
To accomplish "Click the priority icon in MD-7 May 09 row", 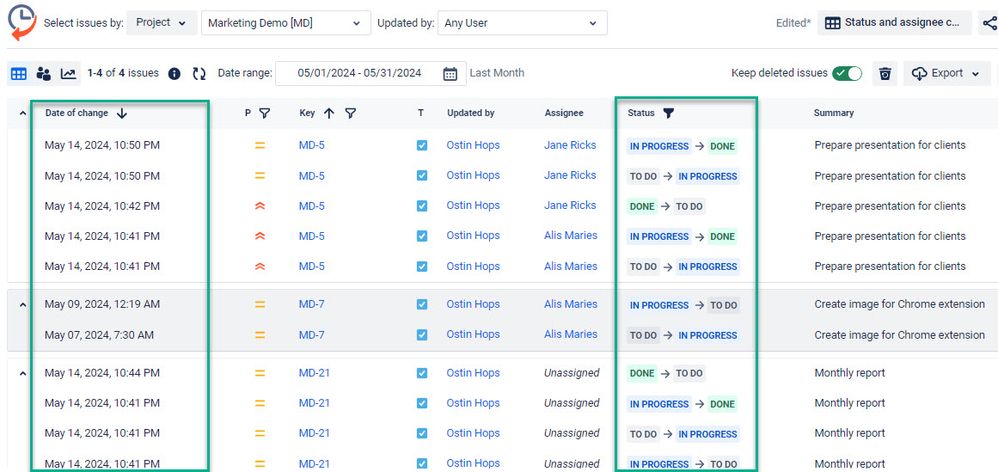I will click(x=260, y=305).
